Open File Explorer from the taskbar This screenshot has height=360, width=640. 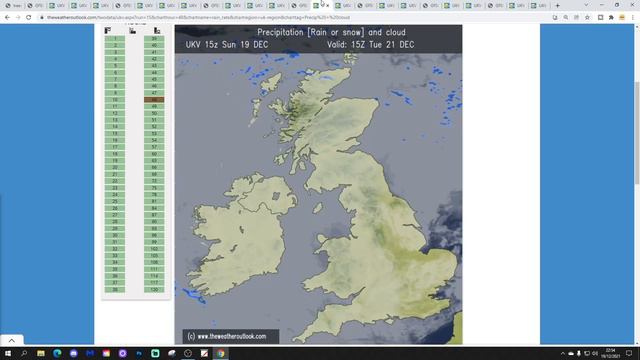point(41,353)
